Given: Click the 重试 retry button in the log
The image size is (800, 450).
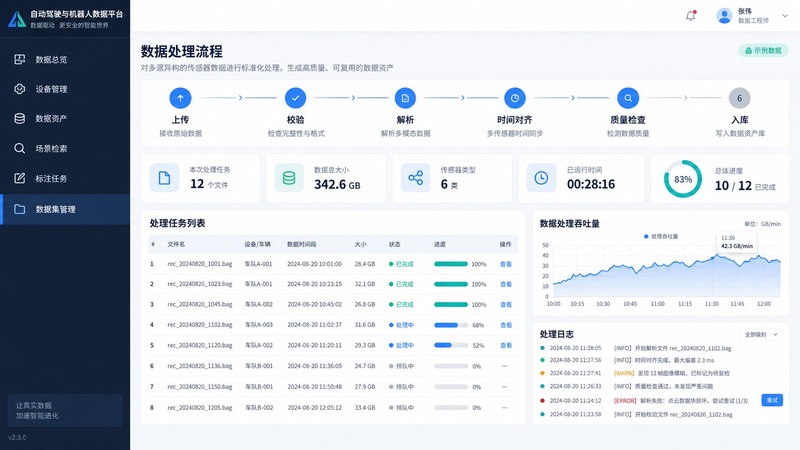Looking at the screenshot, I should pyautogui.click(x=772, y=400).
